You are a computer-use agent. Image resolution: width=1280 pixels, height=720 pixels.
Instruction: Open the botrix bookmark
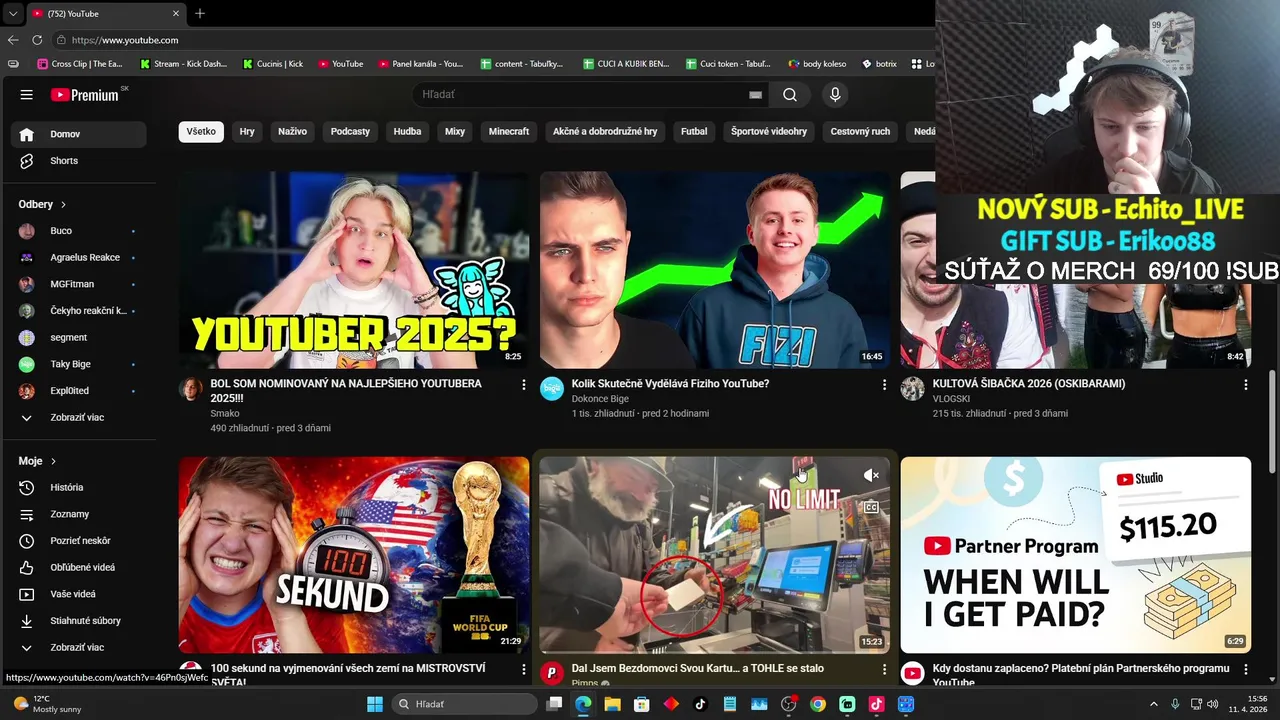tap(878, 64)
